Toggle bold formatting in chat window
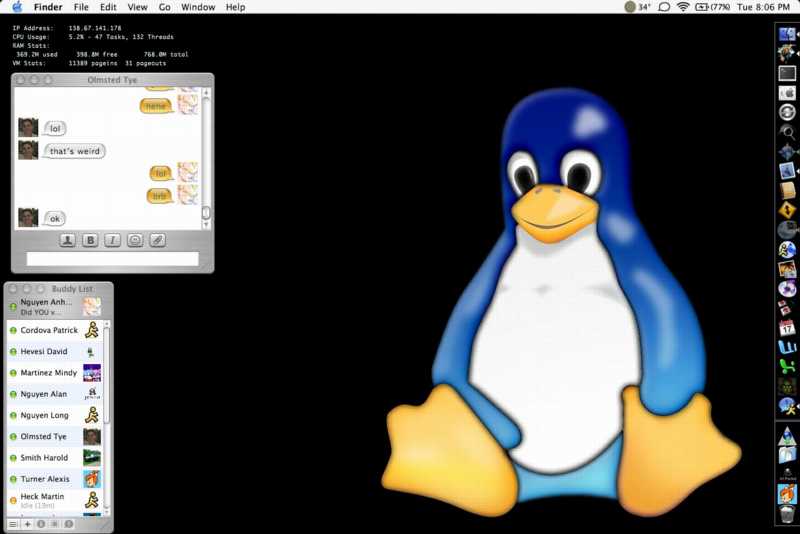 click(90, 240)
